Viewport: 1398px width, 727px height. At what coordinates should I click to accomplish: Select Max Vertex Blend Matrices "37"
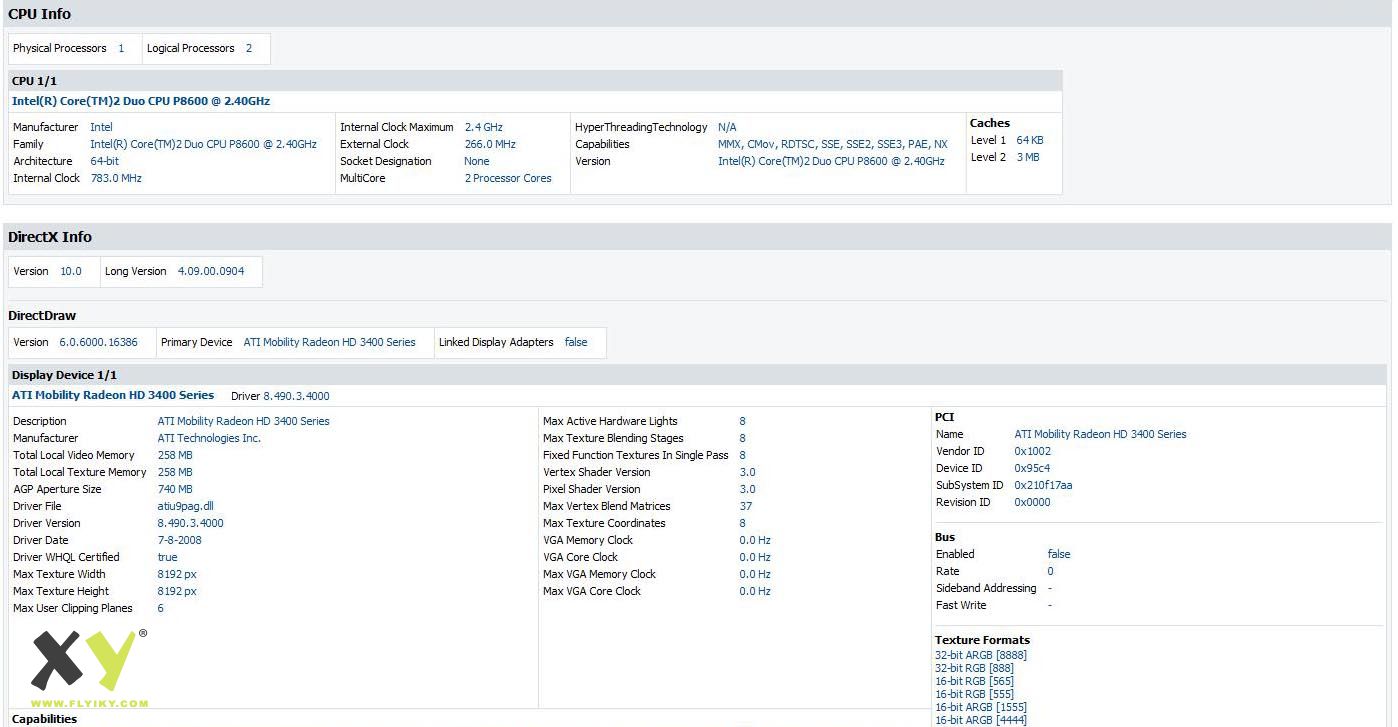tap(745, 506)
